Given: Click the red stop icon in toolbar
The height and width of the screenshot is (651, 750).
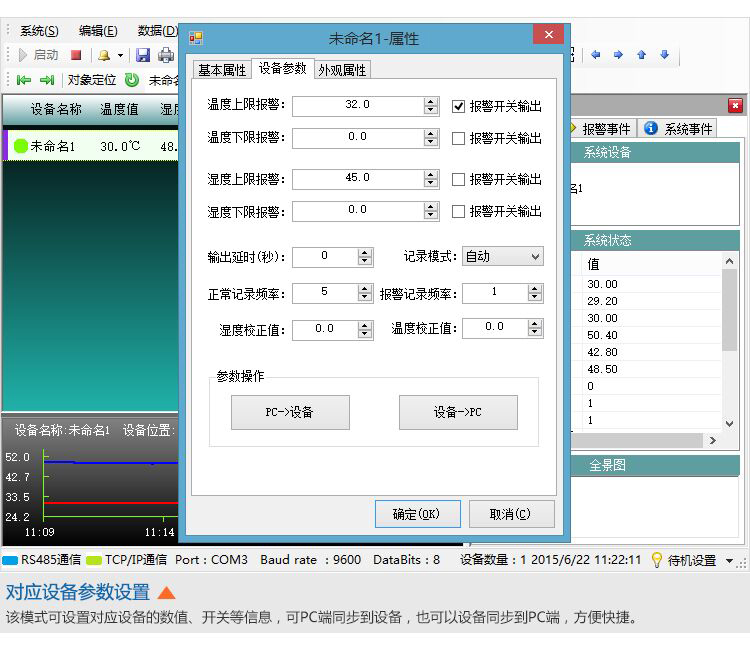Looking at the screenshot, I should click(76, 55).
